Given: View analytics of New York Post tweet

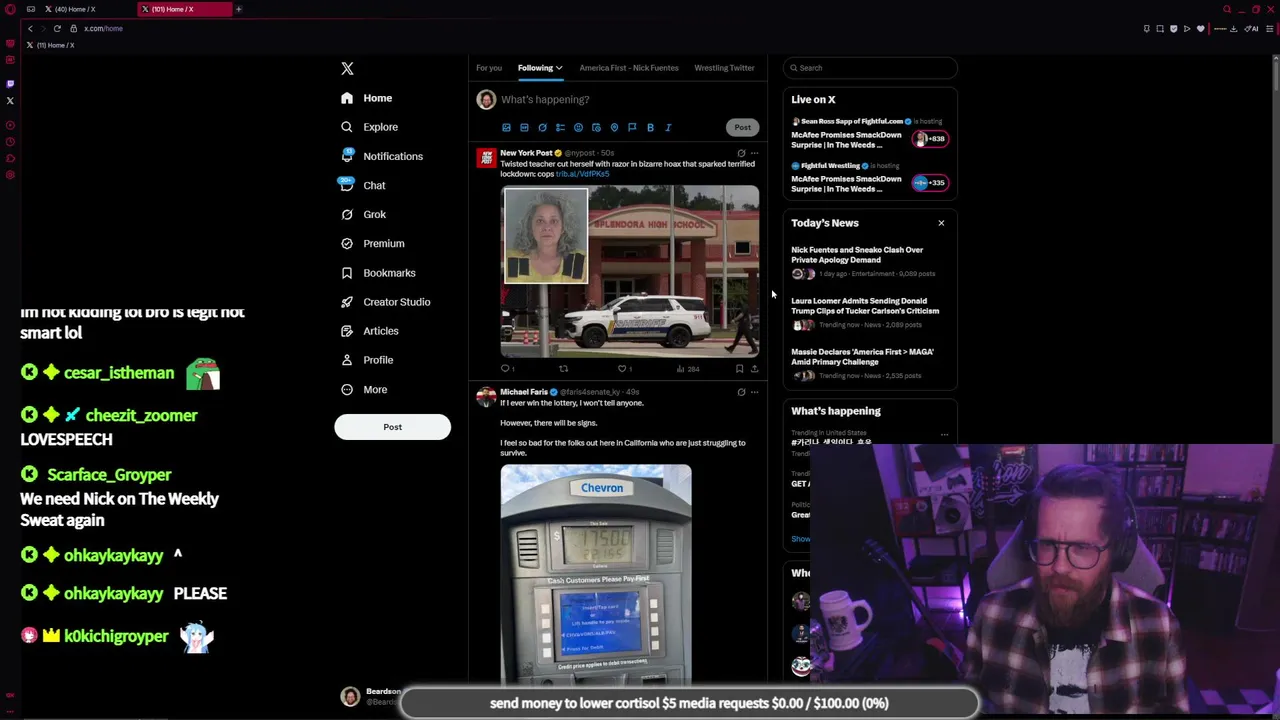Looking at the screenshot, I should [687, 369].
